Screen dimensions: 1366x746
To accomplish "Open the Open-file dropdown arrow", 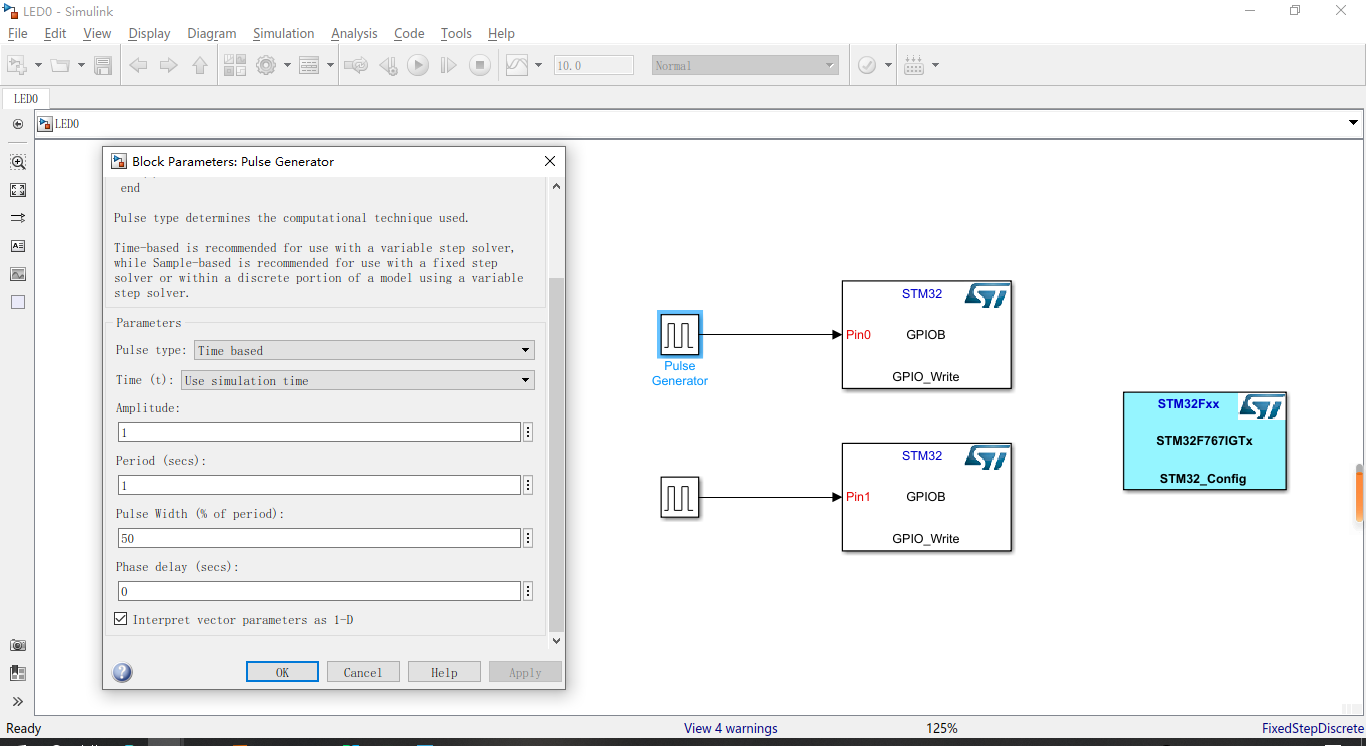I will tap(81, 65).
